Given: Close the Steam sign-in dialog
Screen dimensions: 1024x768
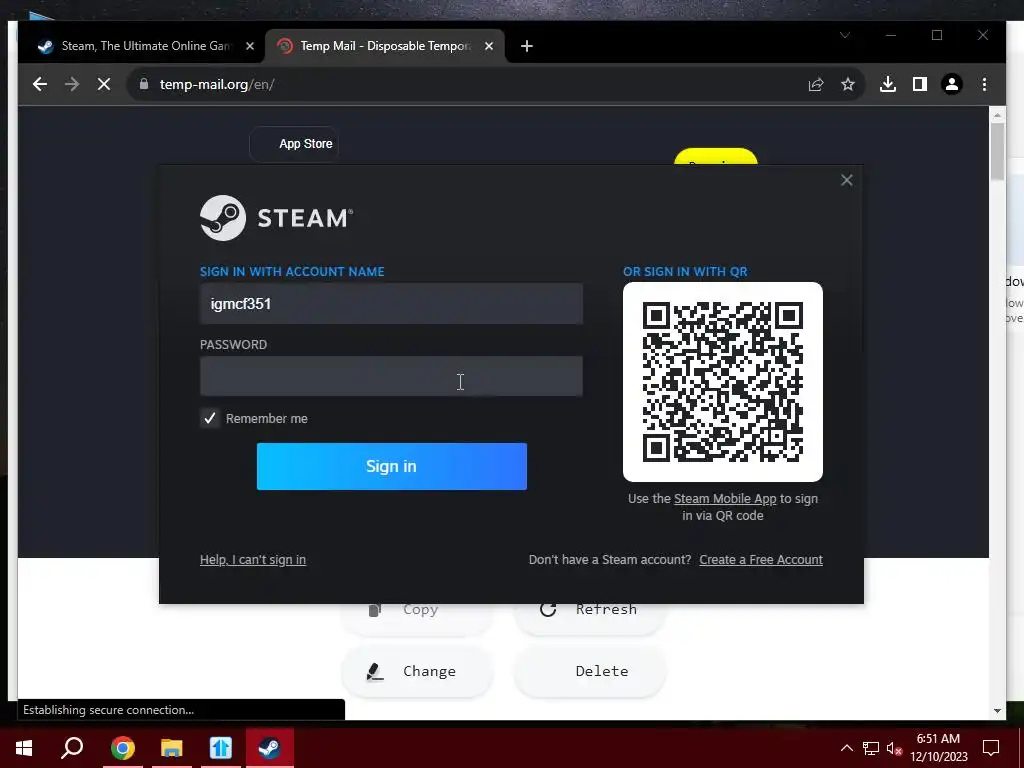Looking at the screenshot, I should pos(846,180).
